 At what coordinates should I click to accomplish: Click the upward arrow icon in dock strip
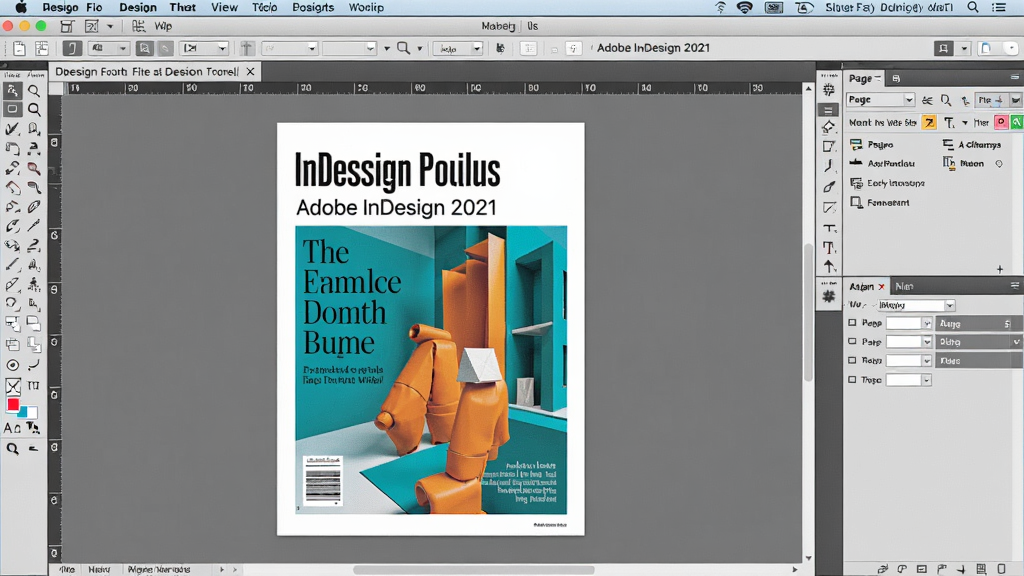click(829, 266)
